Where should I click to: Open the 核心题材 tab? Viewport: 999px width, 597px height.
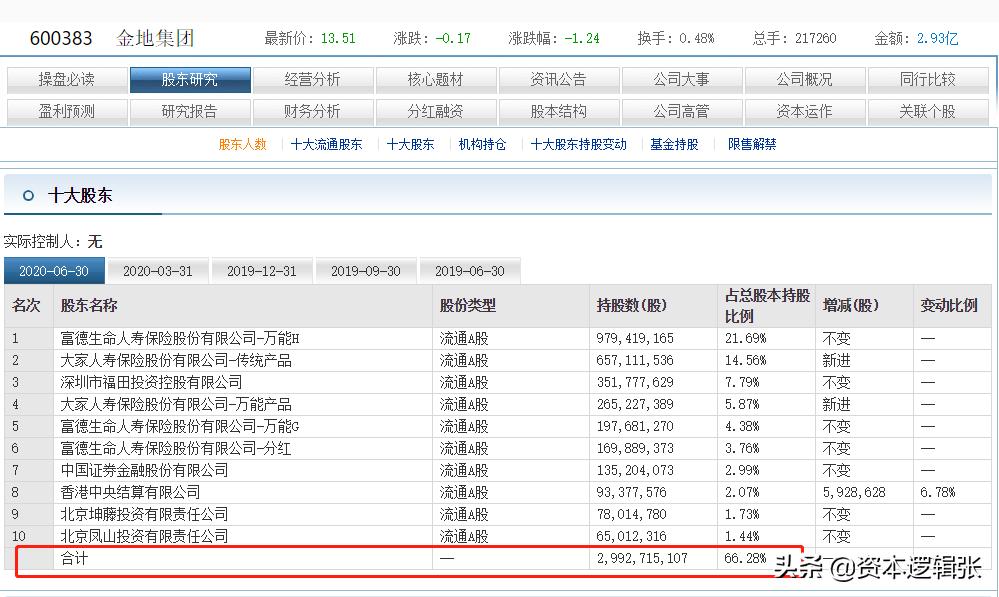pyautogui.click(x=436, y=79)
